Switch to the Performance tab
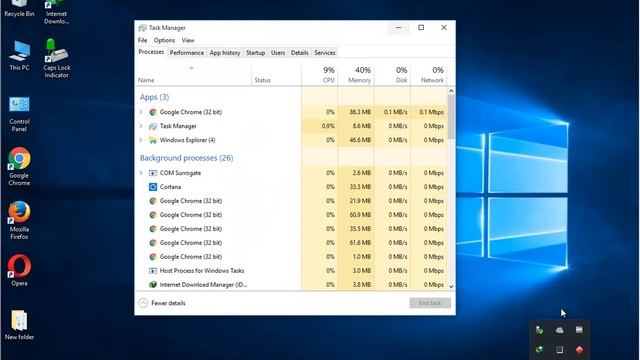The width and height of the screenshot is (640, 360). [x=187, y=53]
